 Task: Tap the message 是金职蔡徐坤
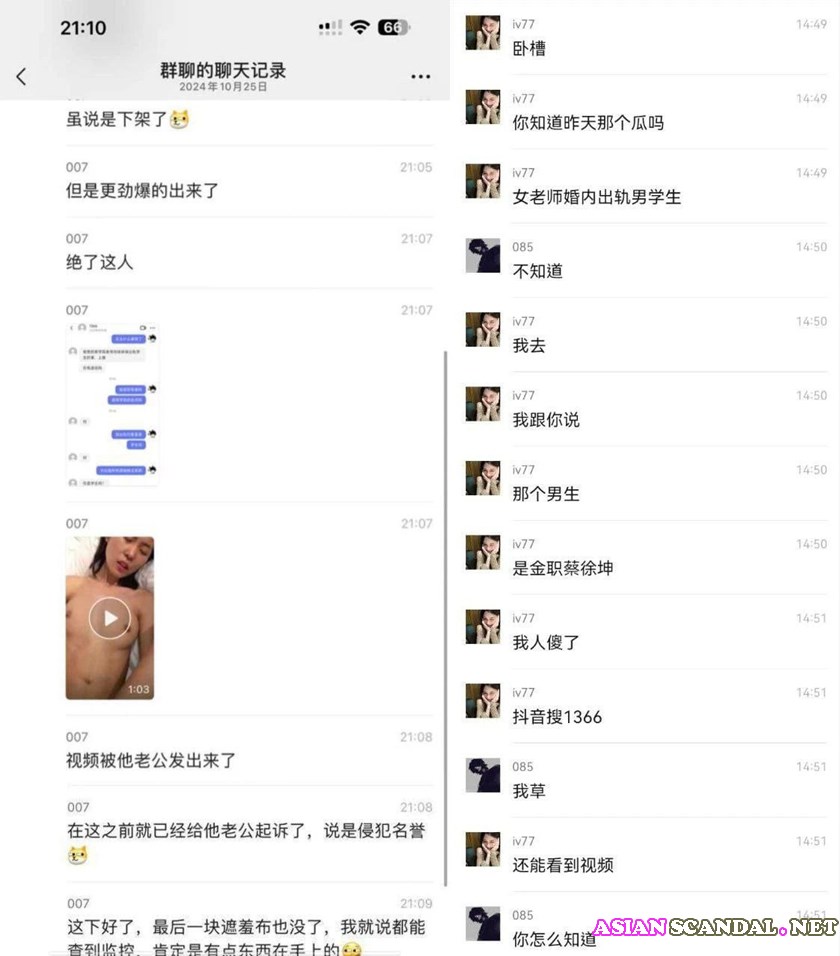(x=563, y=568)
